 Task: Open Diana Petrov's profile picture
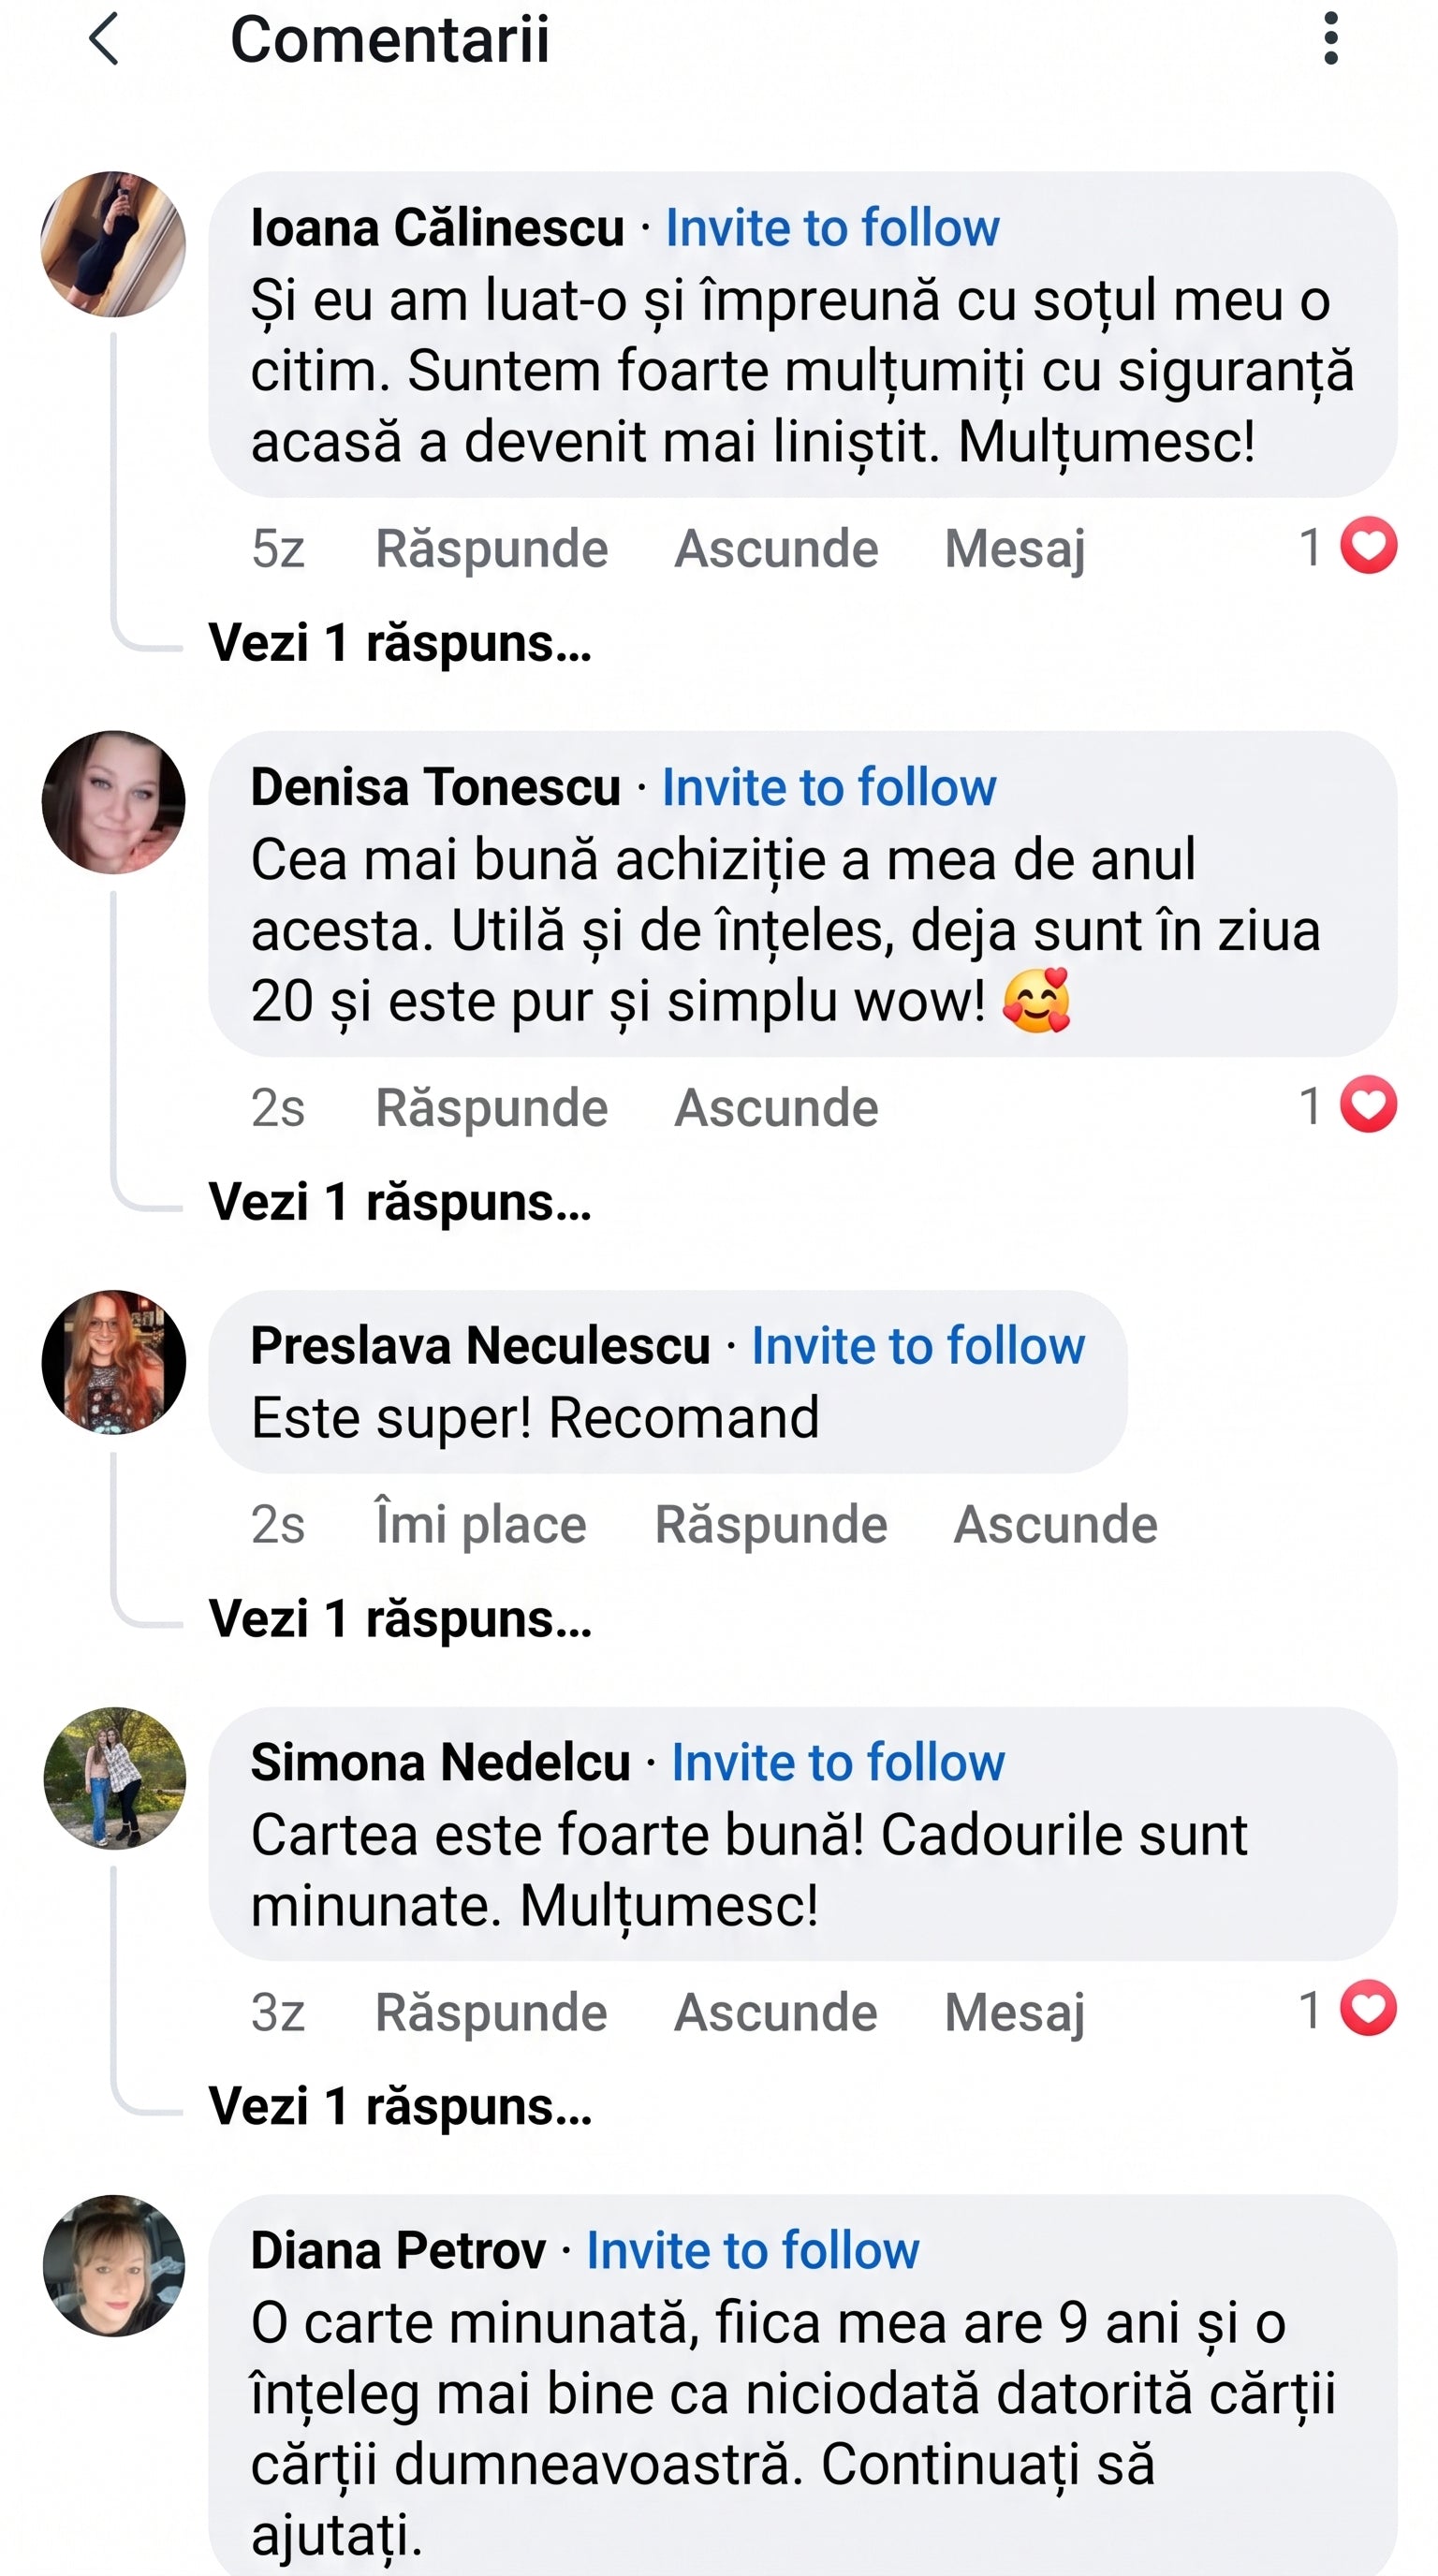pyautogui.click(x=114, y=2267)
